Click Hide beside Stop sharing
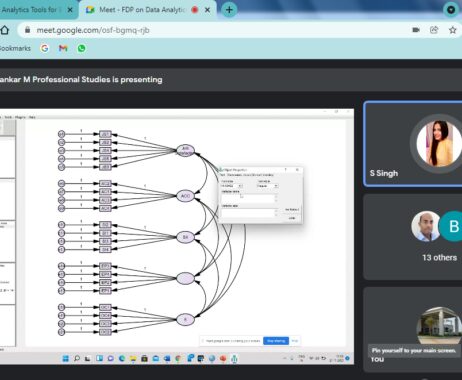Viewport: 462px width, 380px height. click(x=295, y=341)
